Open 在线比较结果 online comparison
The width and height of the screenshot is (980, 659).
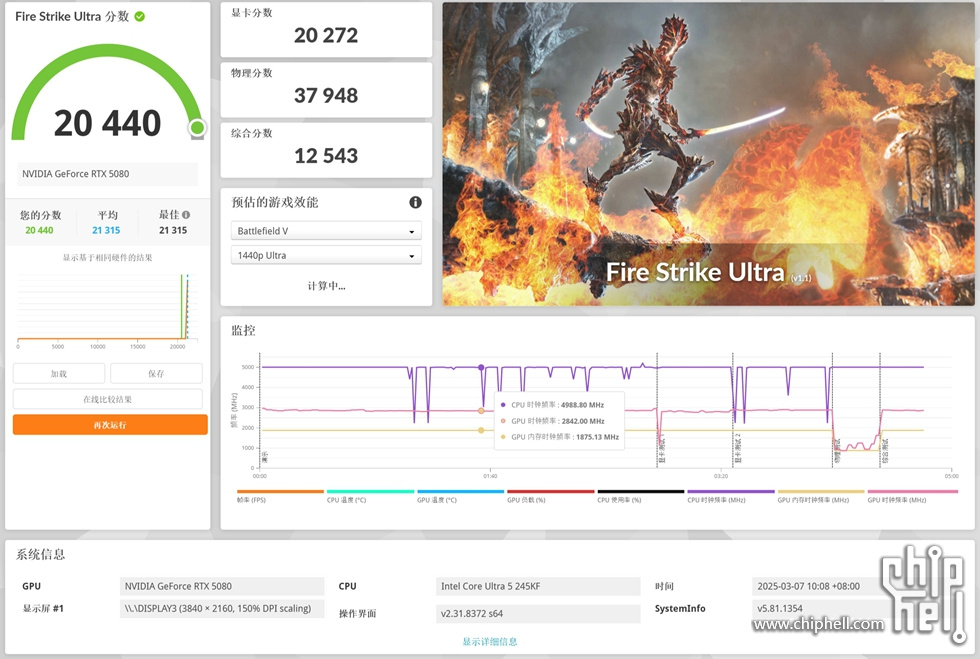108,399
